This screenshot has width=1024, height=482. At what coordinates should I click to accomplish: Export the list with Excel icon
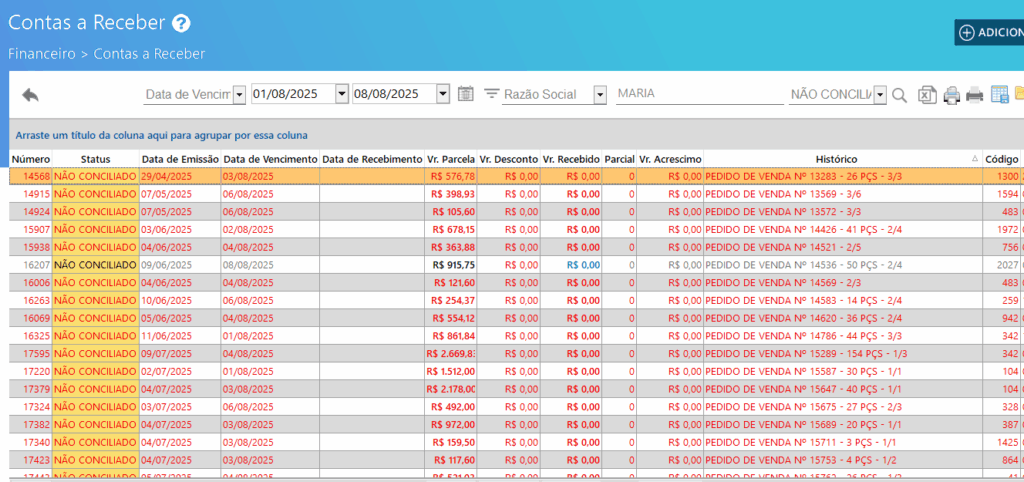click(927, 95)
